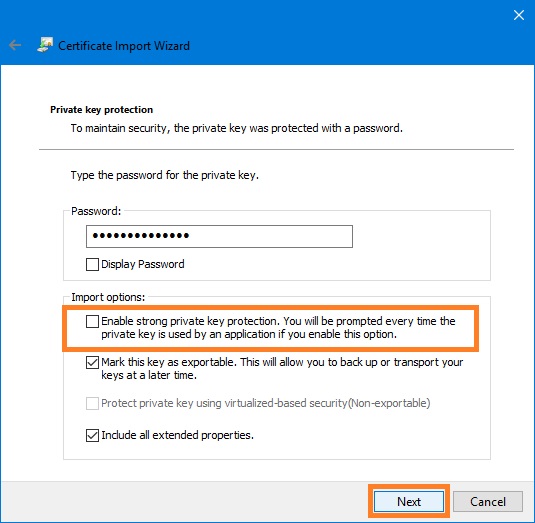Focus the private key Password field
This screenshot has height=523, width=535.
pos(219,236)
